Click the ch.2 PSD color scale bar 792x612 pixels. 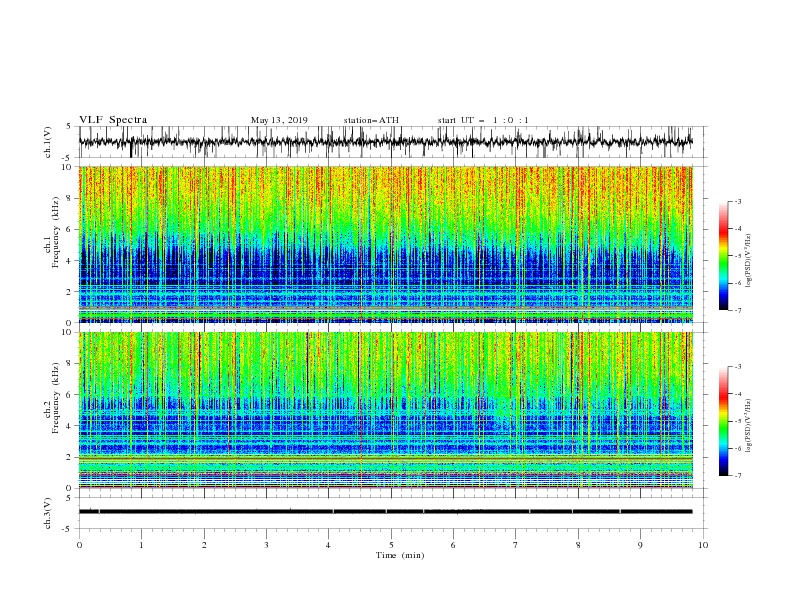[723, 421]
